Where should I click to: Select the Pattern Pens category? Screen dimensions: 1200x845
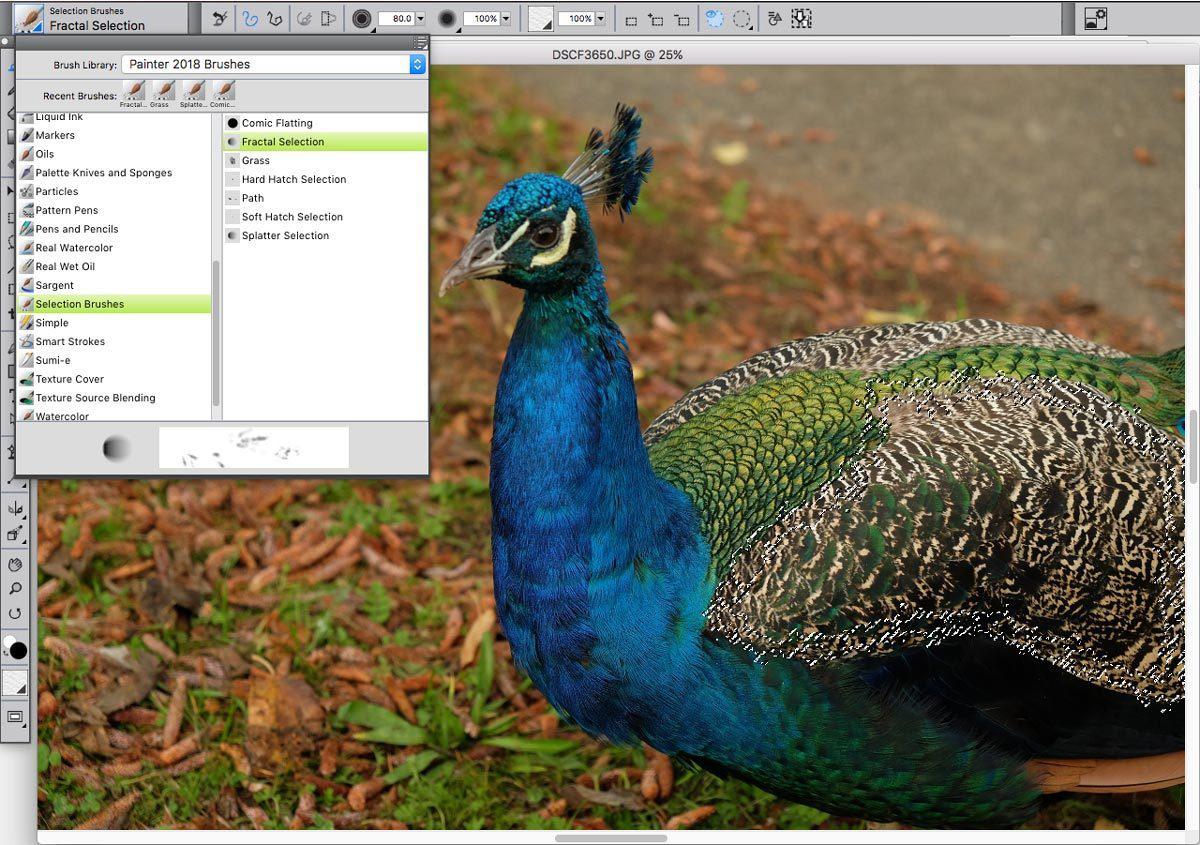(114, 210)
